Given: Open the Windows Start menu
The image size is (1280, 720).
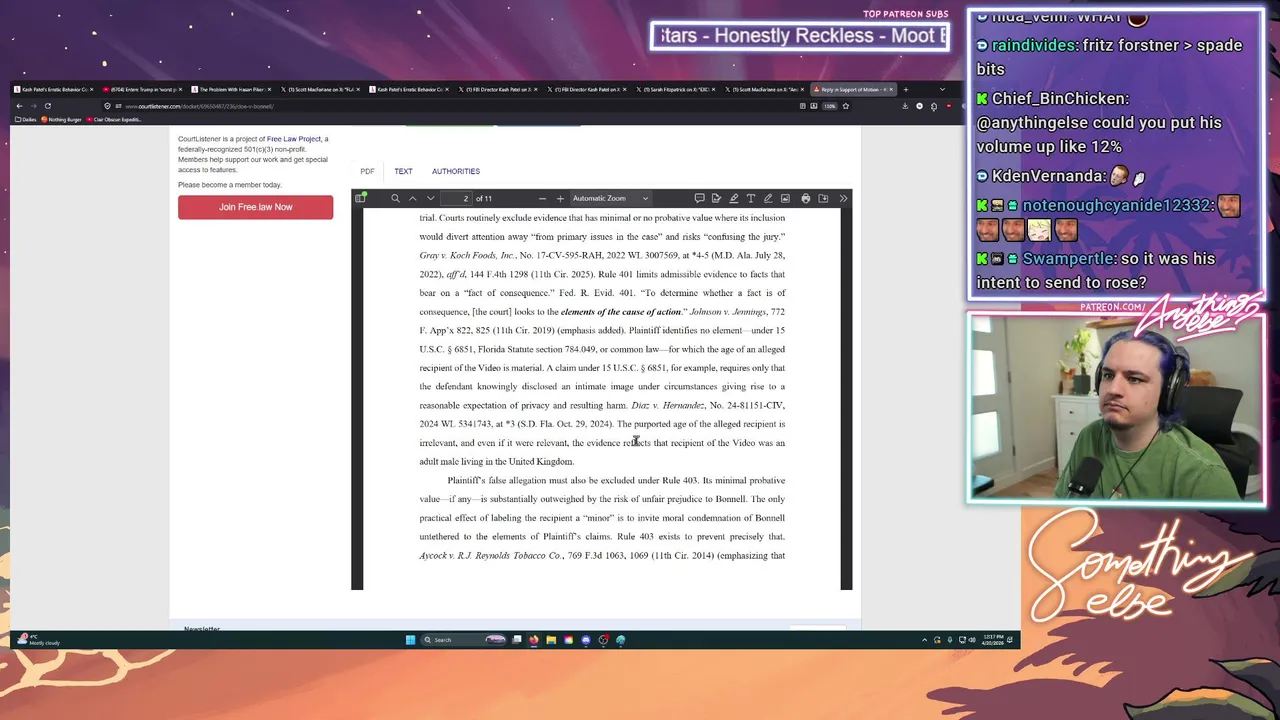Looking at the screenshot, I should (x=410, y=639).
